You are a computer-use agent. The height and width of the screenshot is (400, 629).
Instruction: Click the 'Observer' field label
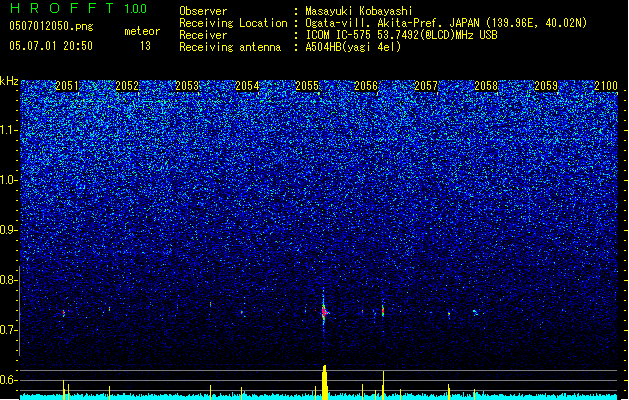203,11
